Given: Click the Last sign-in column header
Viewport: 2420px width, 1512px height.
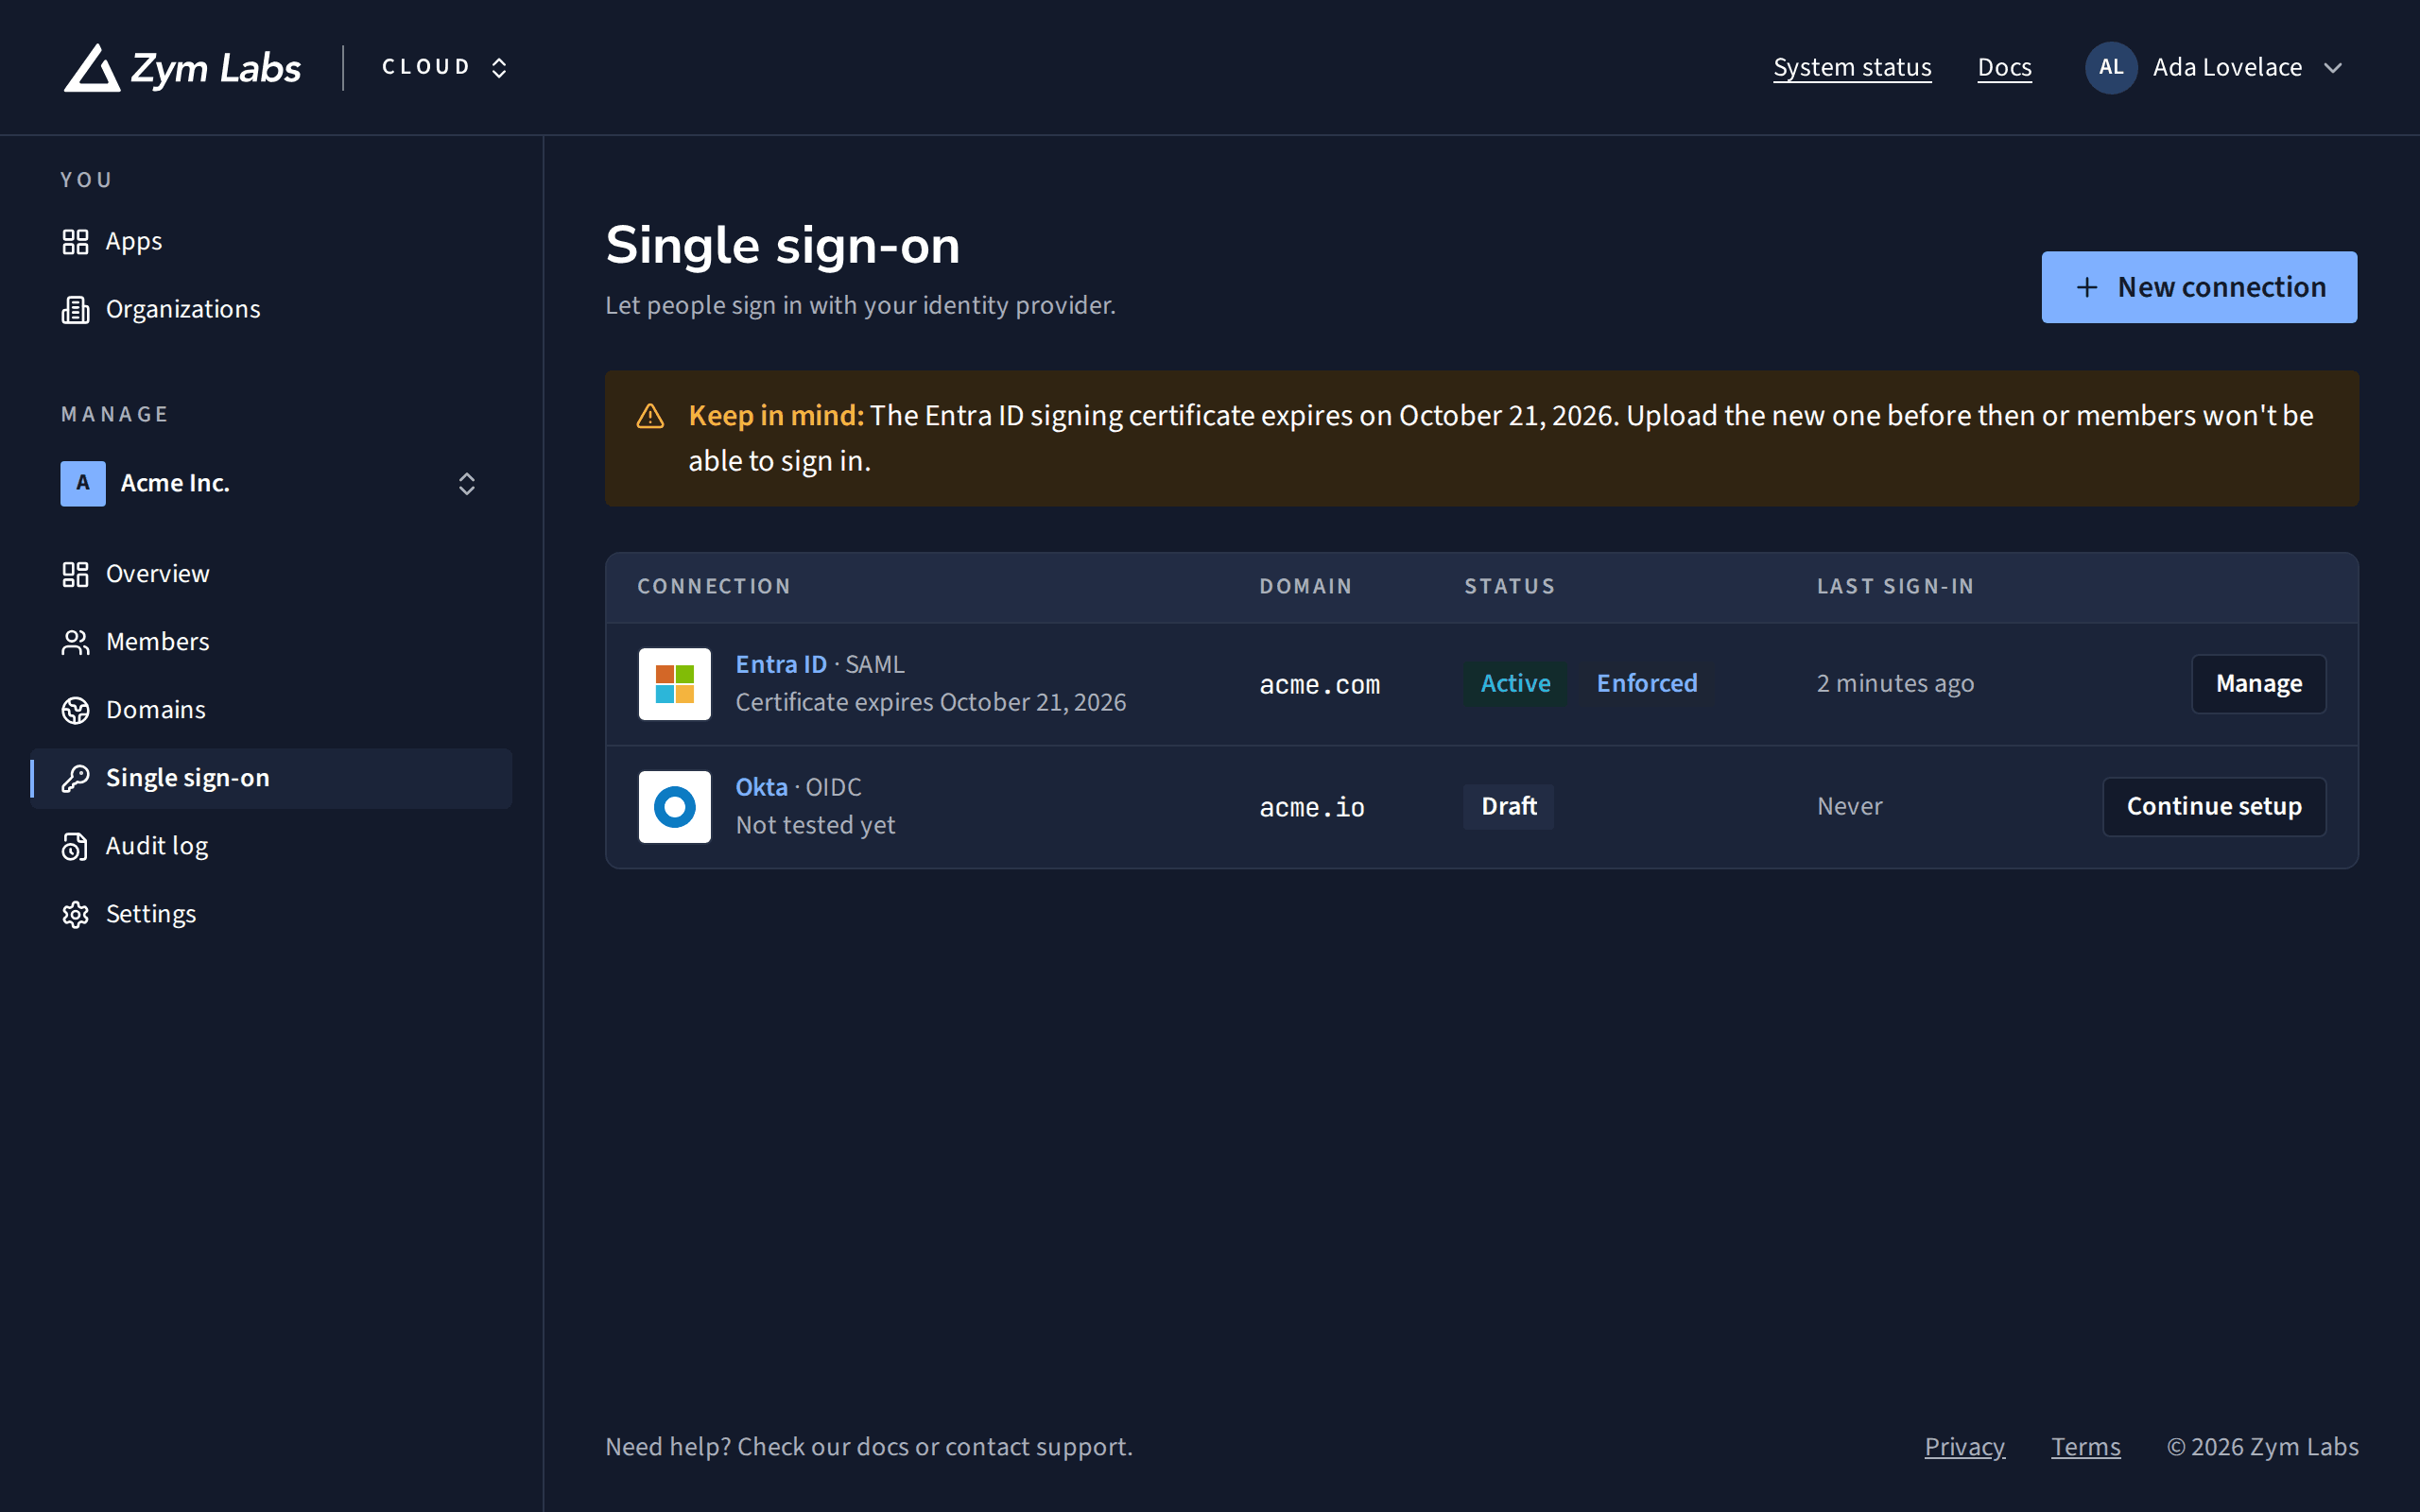Looking at the screenshot, I should click(1895, 587).
